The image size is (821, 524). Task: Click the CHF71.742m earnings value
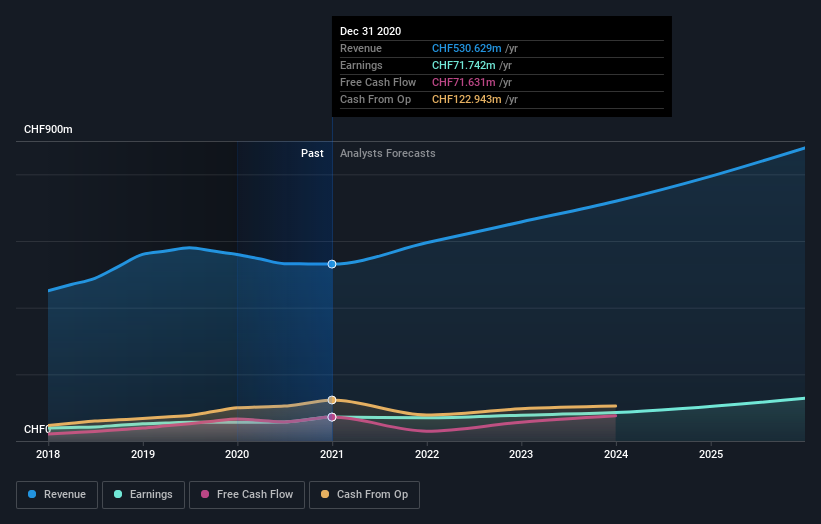463,65
